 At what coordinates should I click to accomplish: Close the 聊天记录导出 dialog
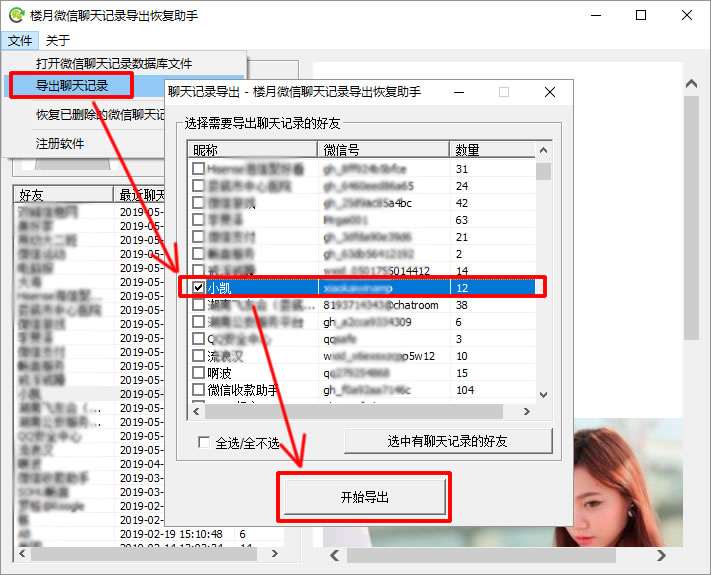[x=550, y=92]
